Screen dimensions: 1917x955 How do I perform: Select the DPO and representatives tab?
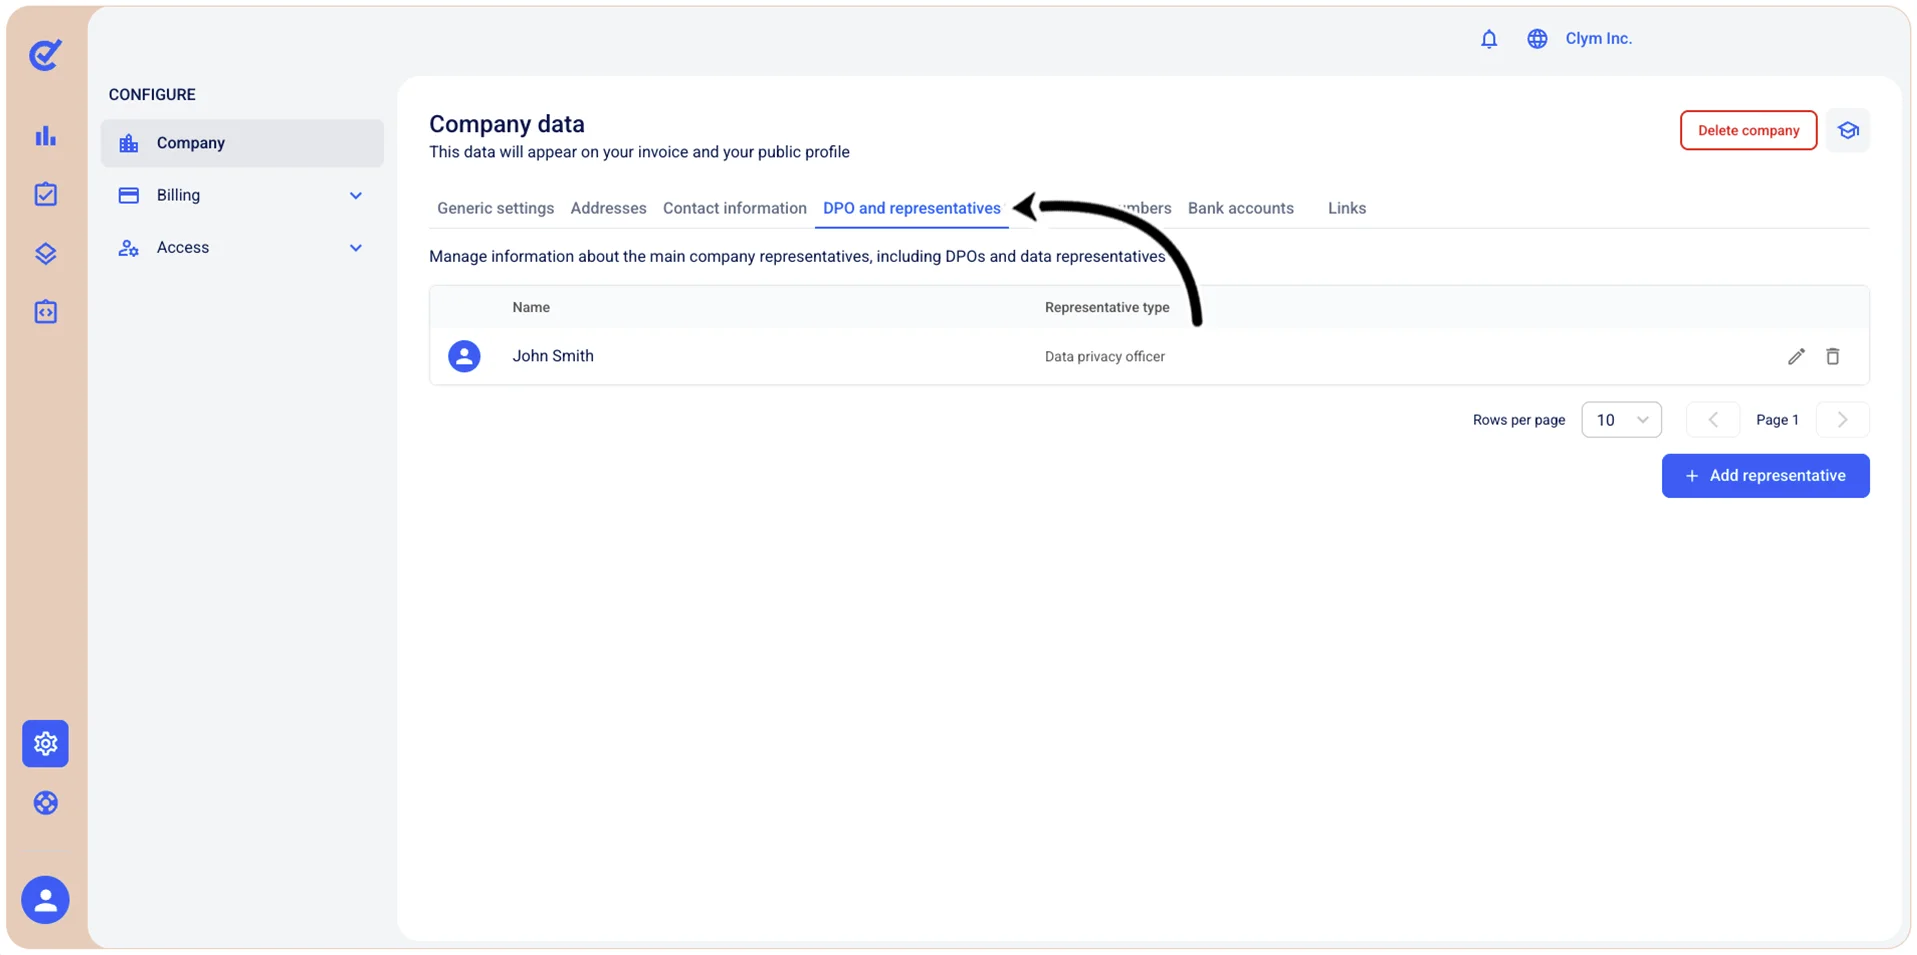911,208
